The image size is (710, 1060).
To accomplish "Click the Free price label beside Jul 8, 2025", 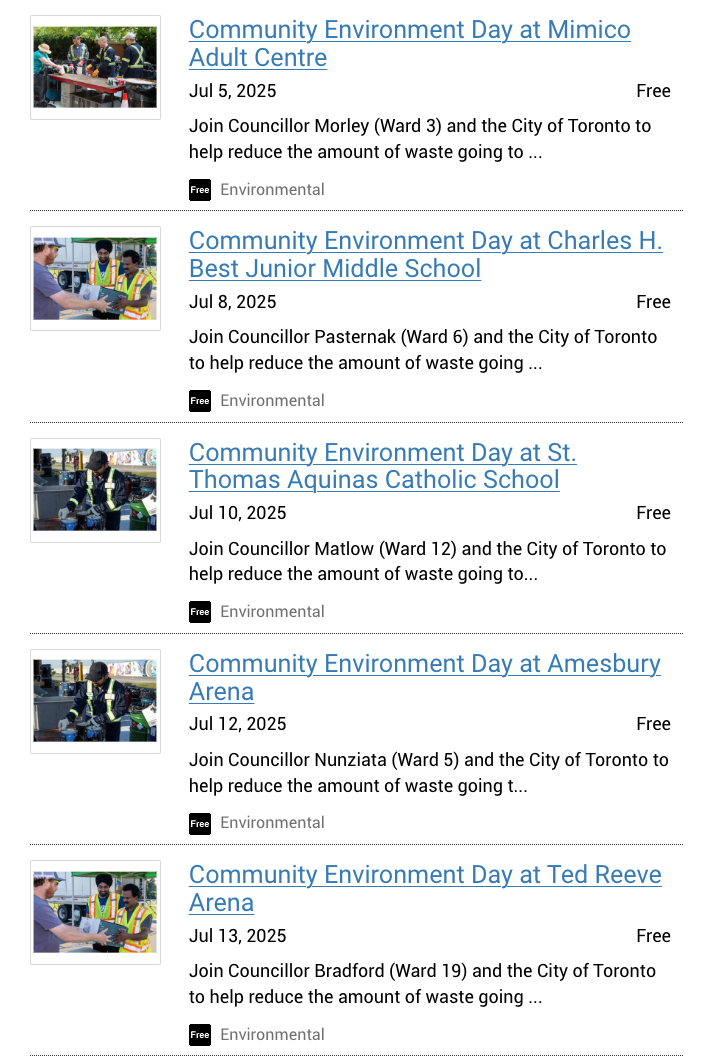I will point(653,302).
